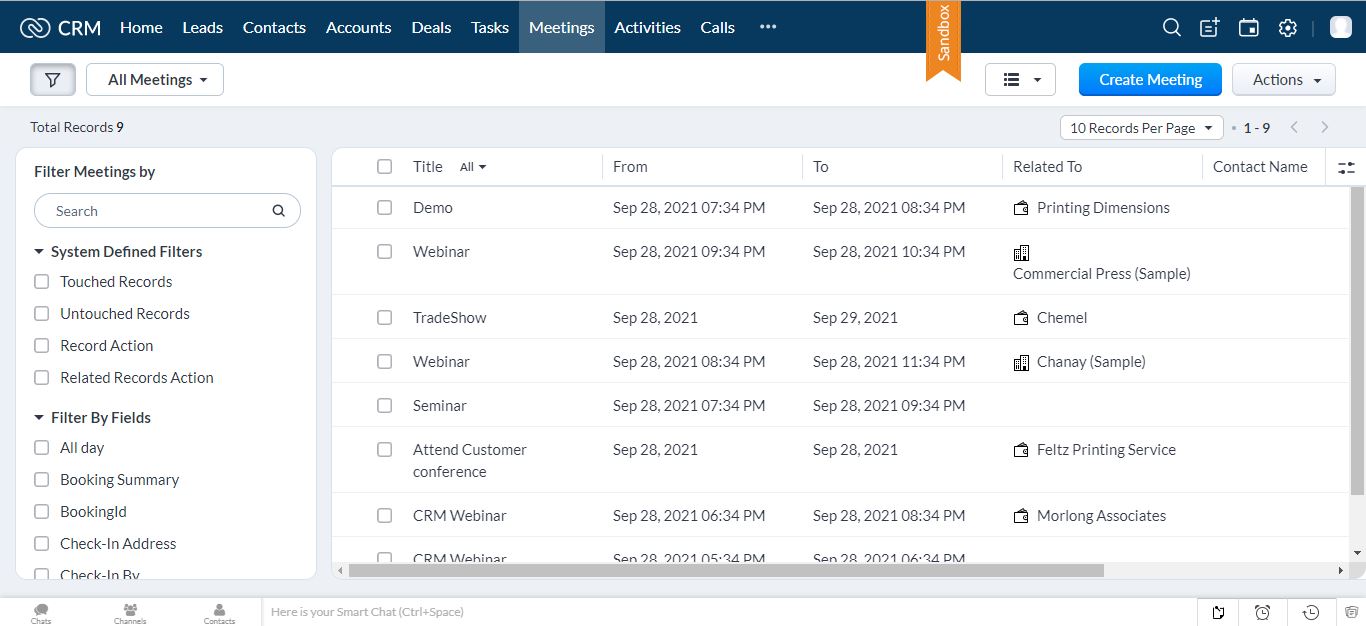Click the Create Meeting button
This screenshot has width=1366, height=626.
1150,80
